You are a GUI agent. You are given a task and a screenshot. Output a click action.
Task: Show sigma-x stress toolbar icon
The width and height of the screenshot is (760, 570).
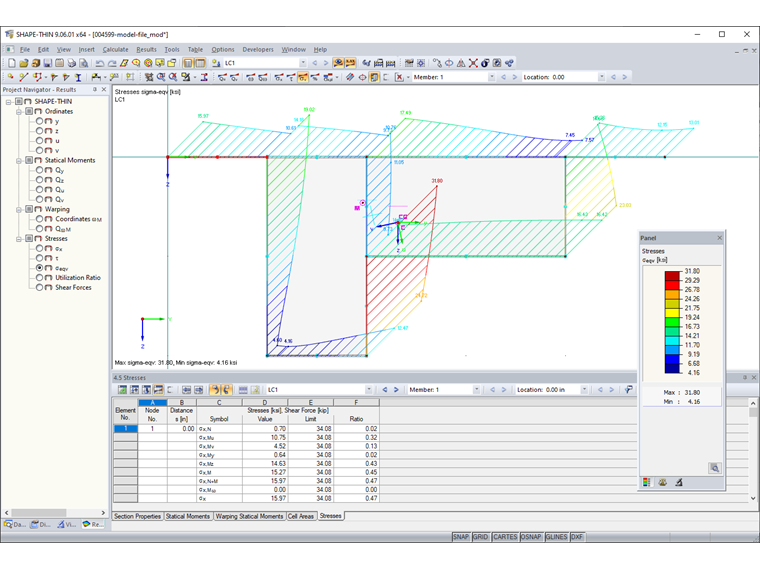[279, 77]
